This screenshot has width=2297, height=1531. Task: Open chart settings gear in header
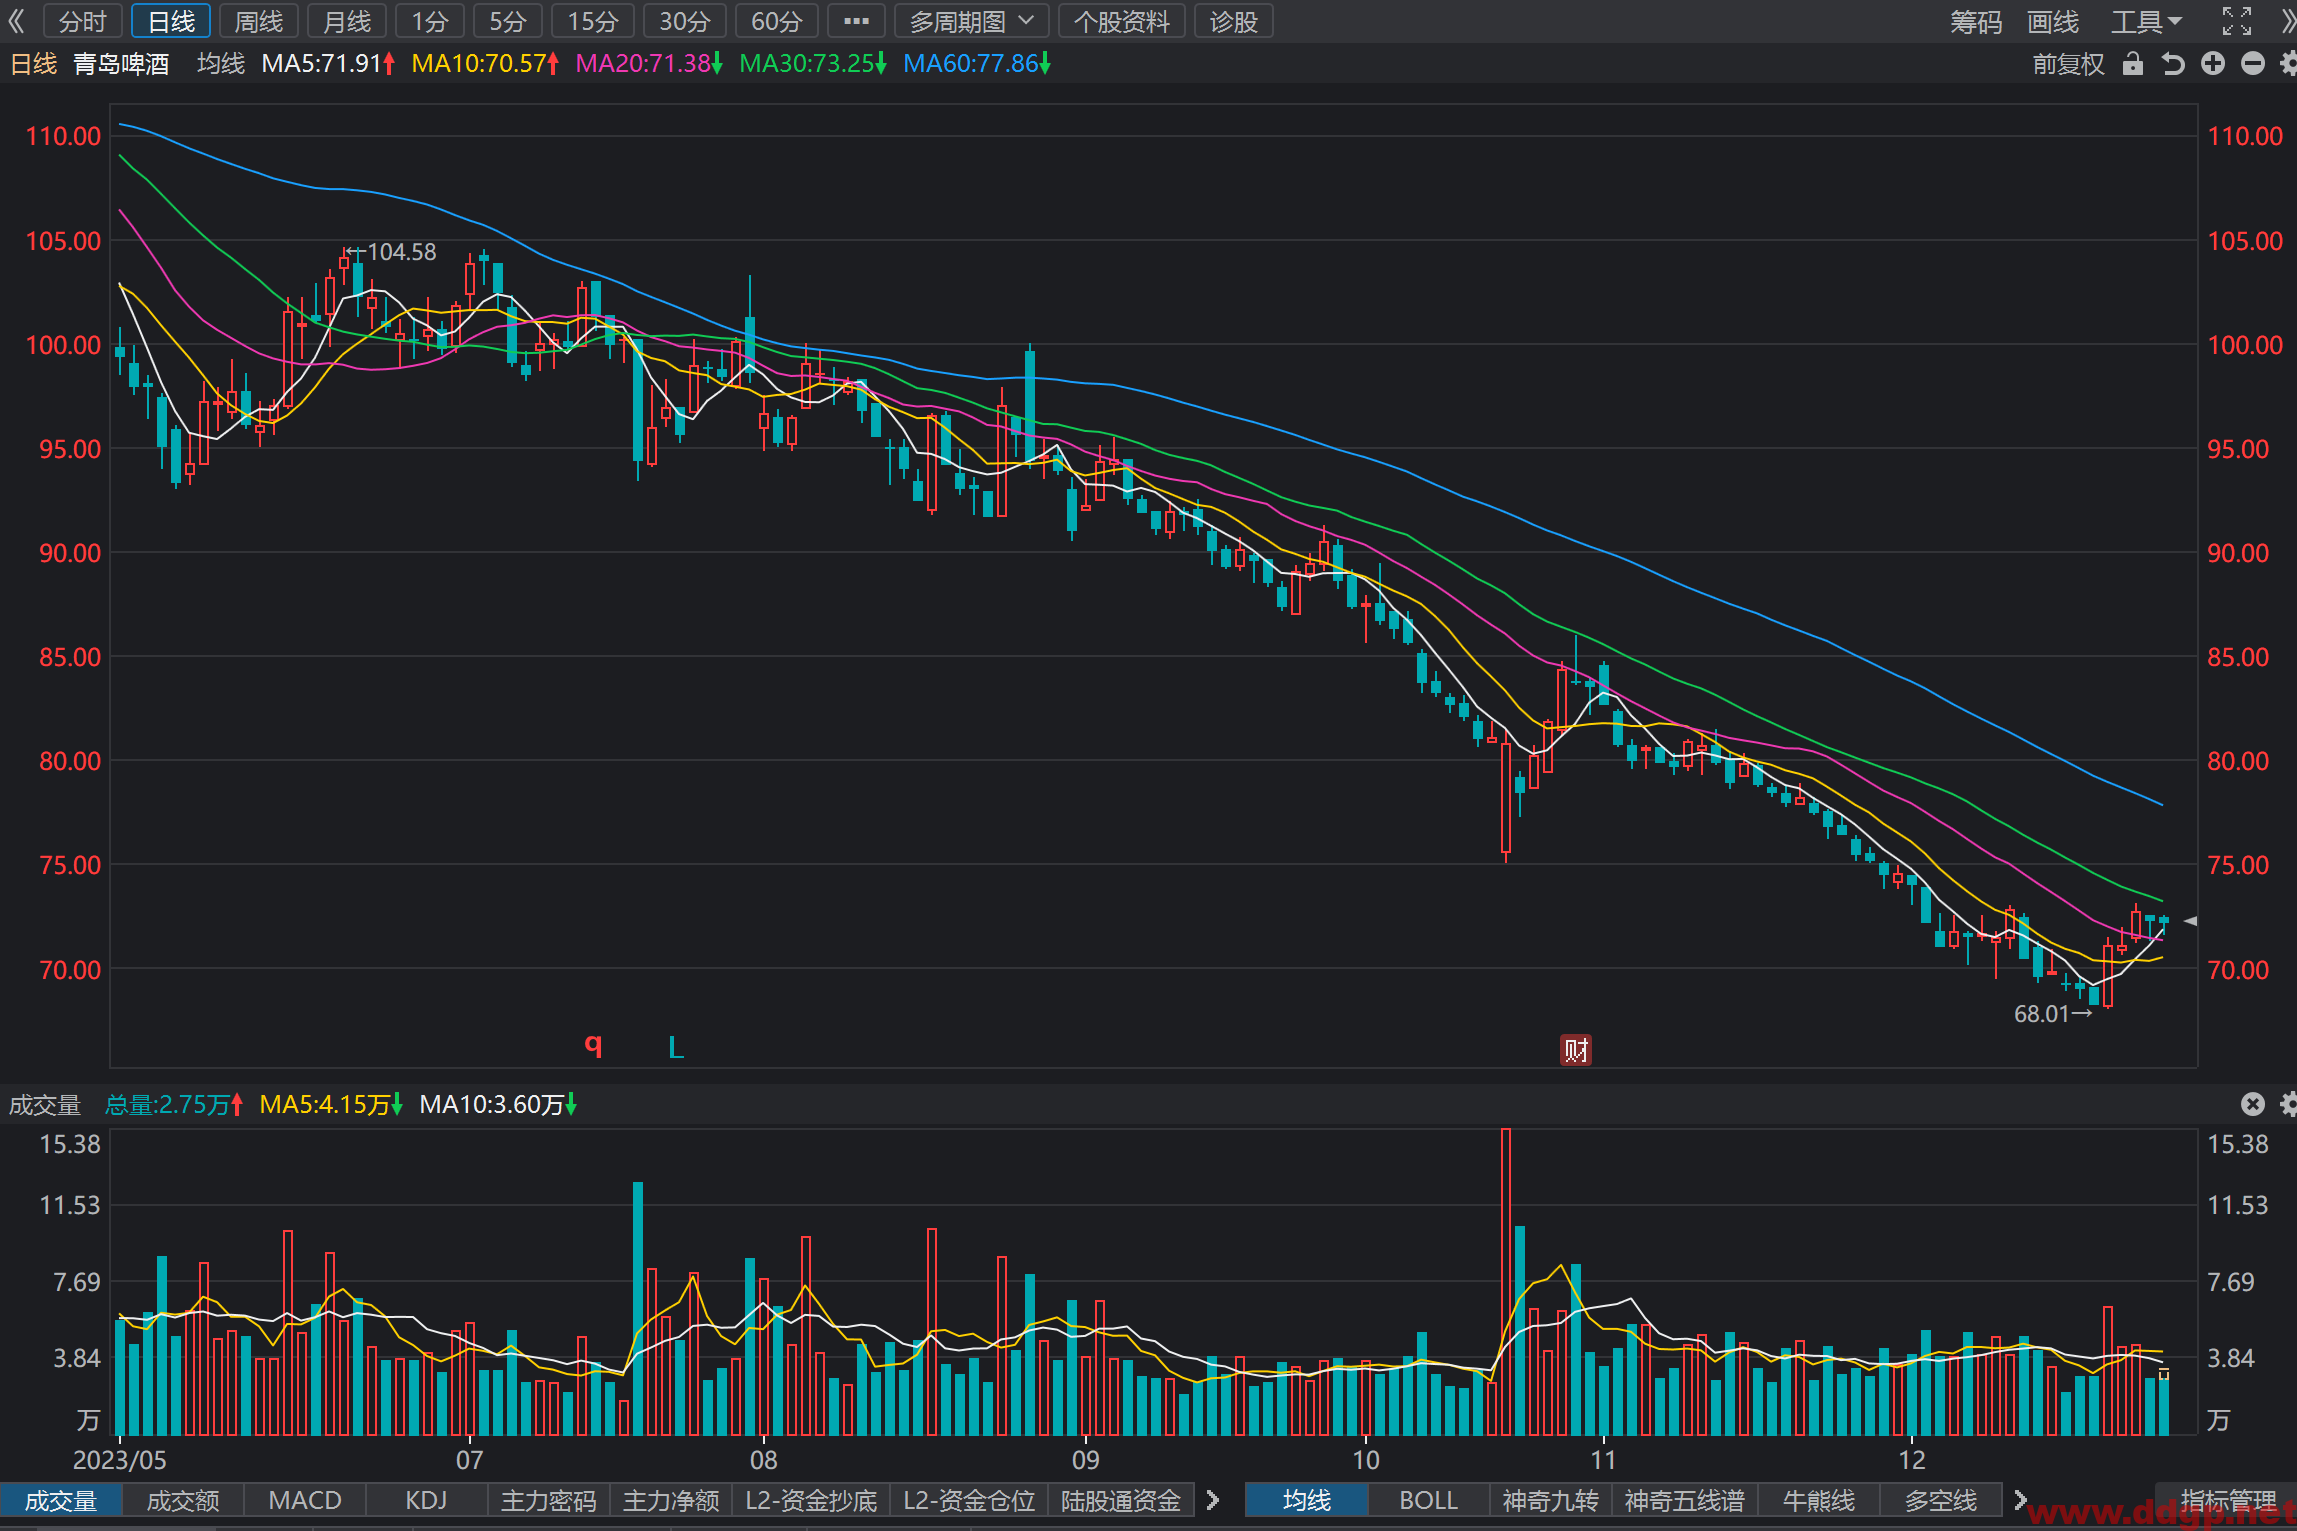pos(2288,64)
